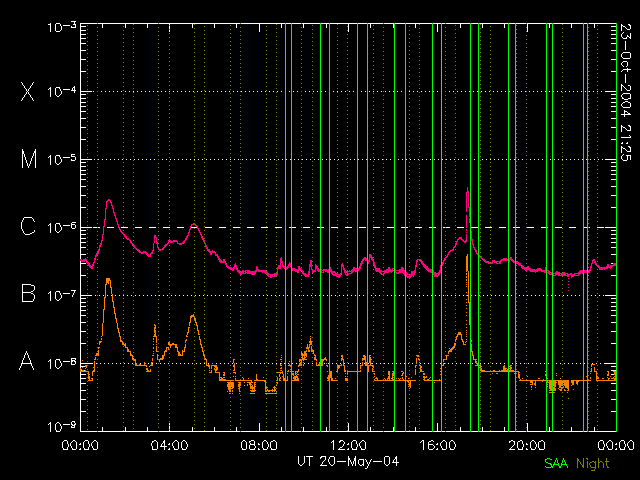Viewport: 640px width, 480px height.
Task: Click the A flare class label
Action: pyautogui.click(x=27, y=361)
